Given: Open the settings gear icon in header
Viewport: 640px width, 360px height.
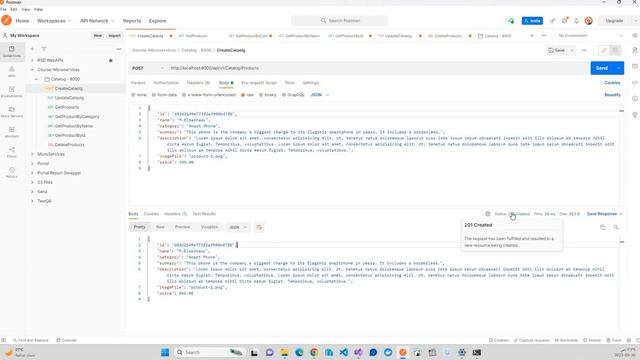Looking at the screenshot, I should tap(564, 21).
